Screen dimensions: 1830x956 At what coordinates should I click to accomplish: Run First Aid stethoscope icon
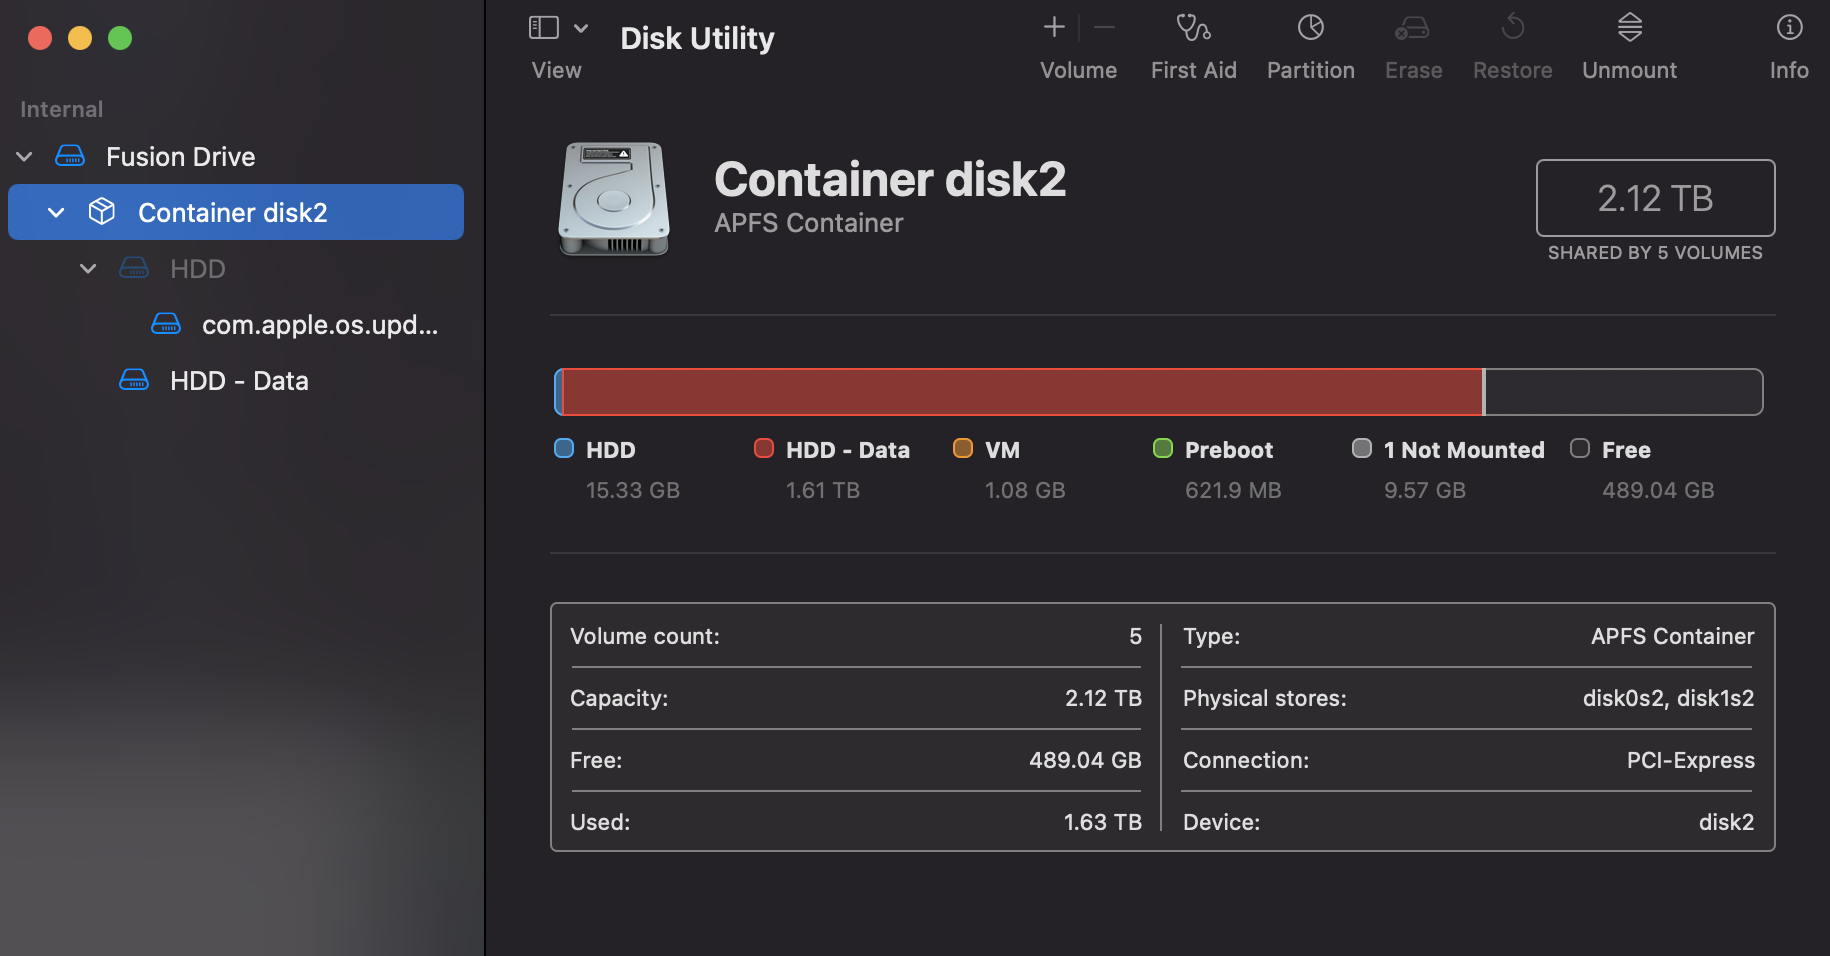point(1193,27)
